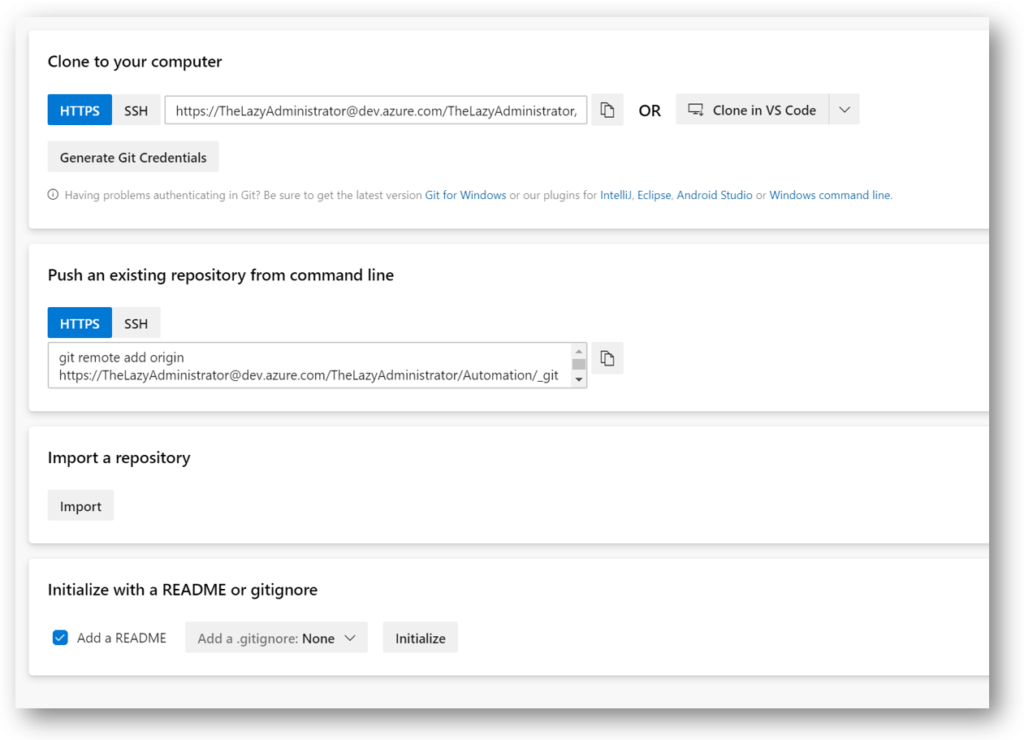1024x740 pixels.
Task: Click scroll down arrow in push command box
Action: [x=579, y=379]
